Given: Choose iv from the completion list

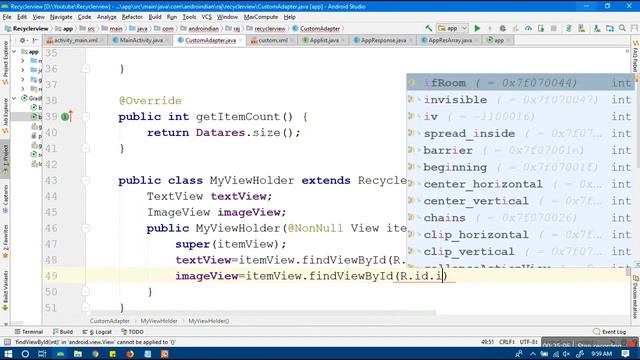Looking at the screenshot, I should (x=520, y=116).
